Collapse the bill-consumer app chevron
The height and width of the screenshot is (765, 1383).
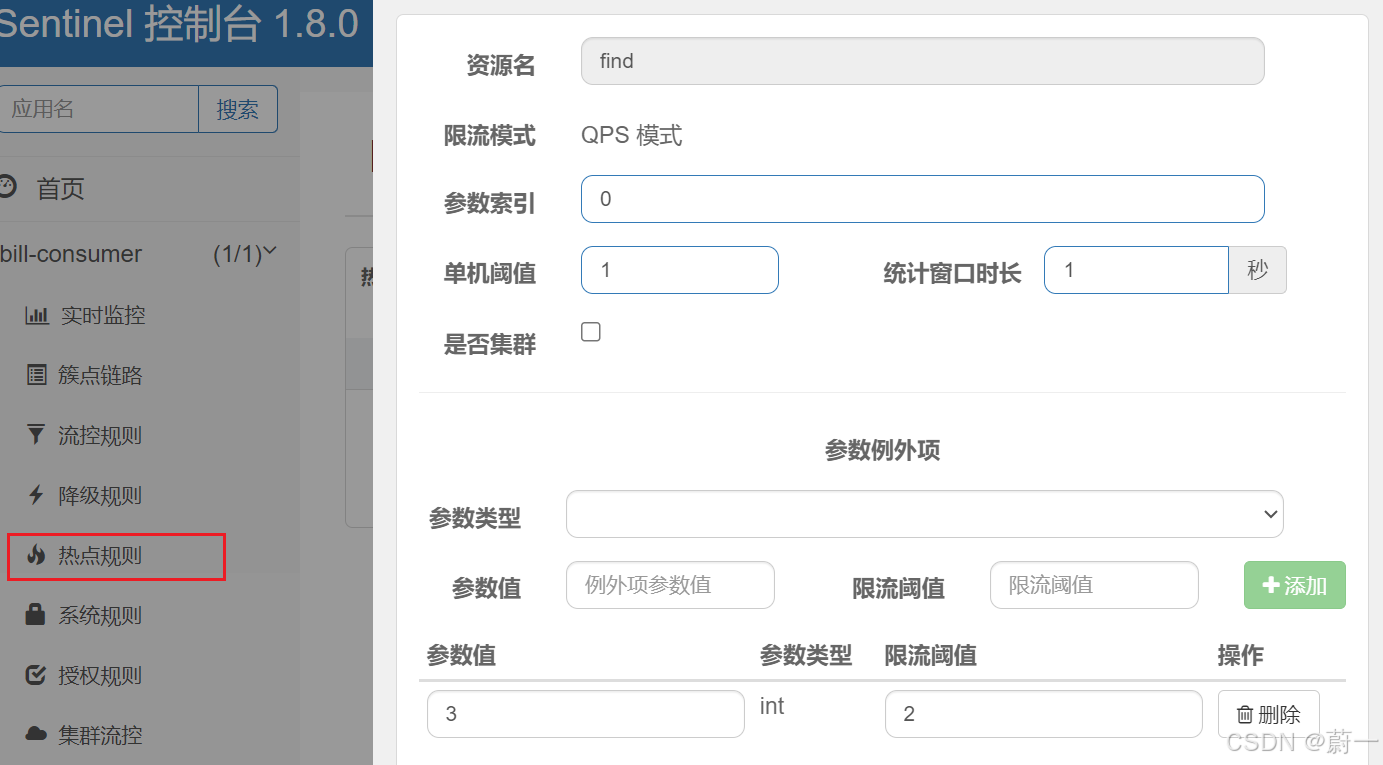269,252
